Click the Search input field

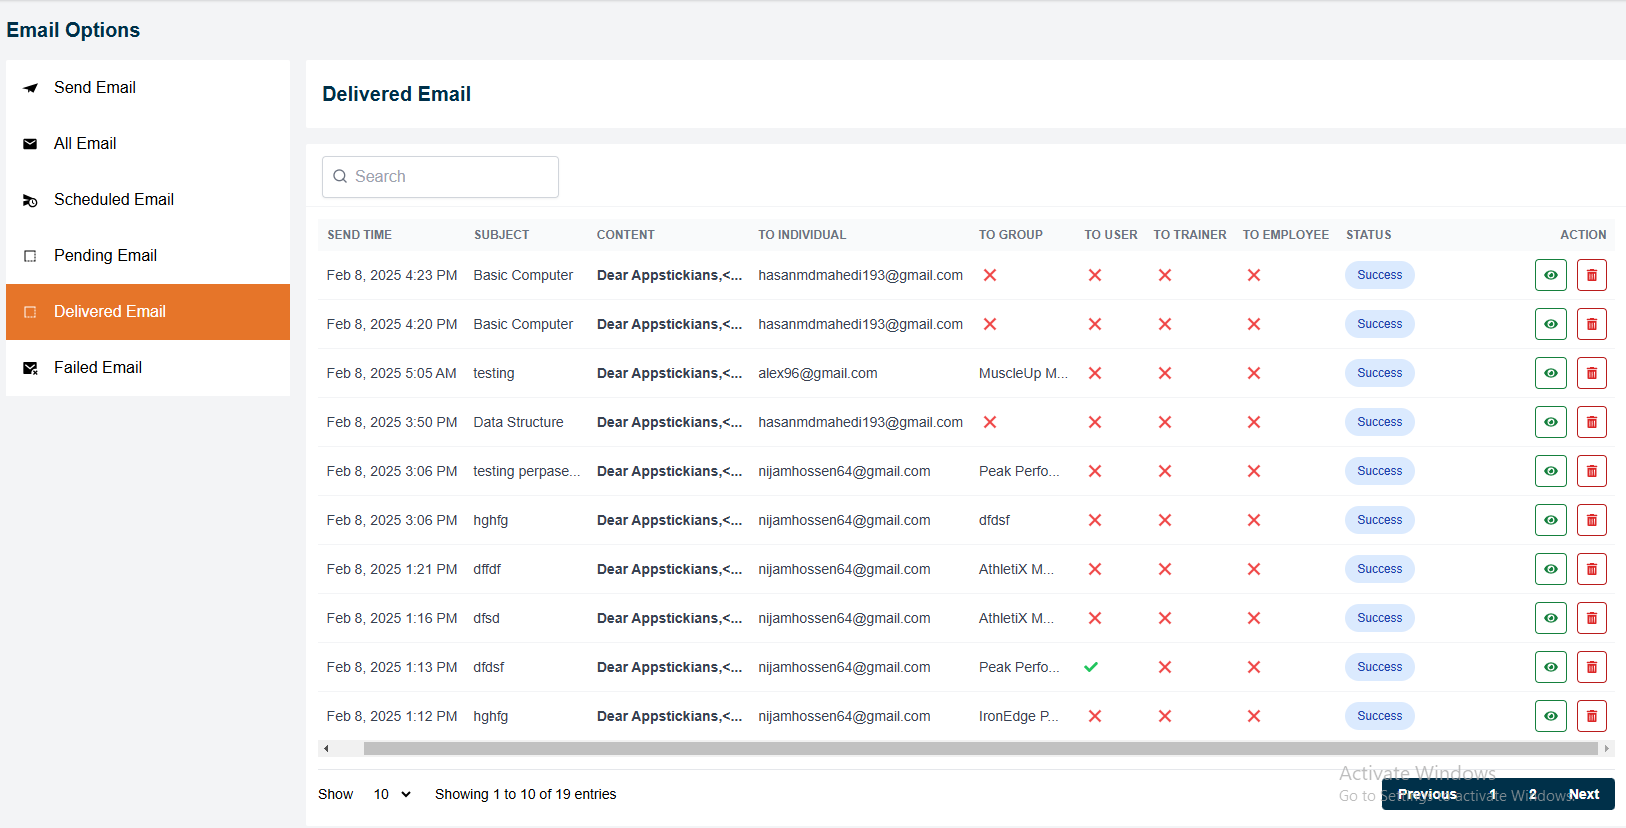point(450,177)
